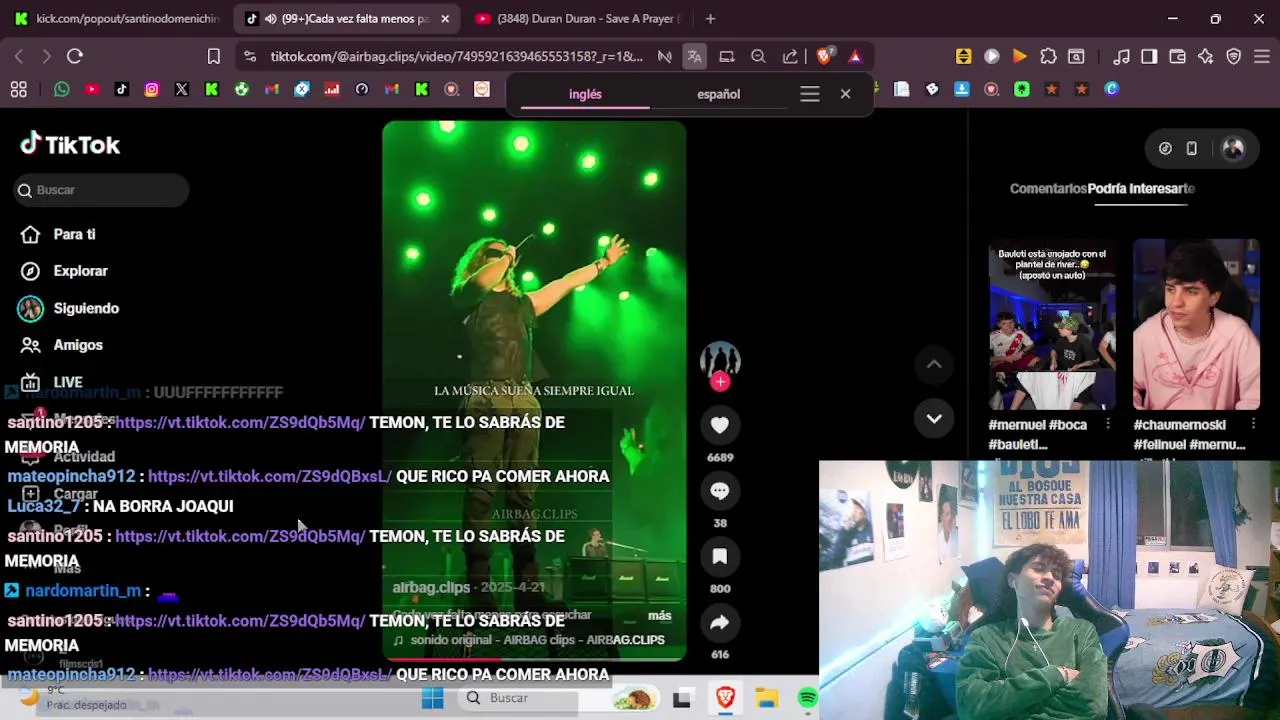1280x720 pixels.
Task: Open the Brave wallet icon
Action: pos(1177,57)
